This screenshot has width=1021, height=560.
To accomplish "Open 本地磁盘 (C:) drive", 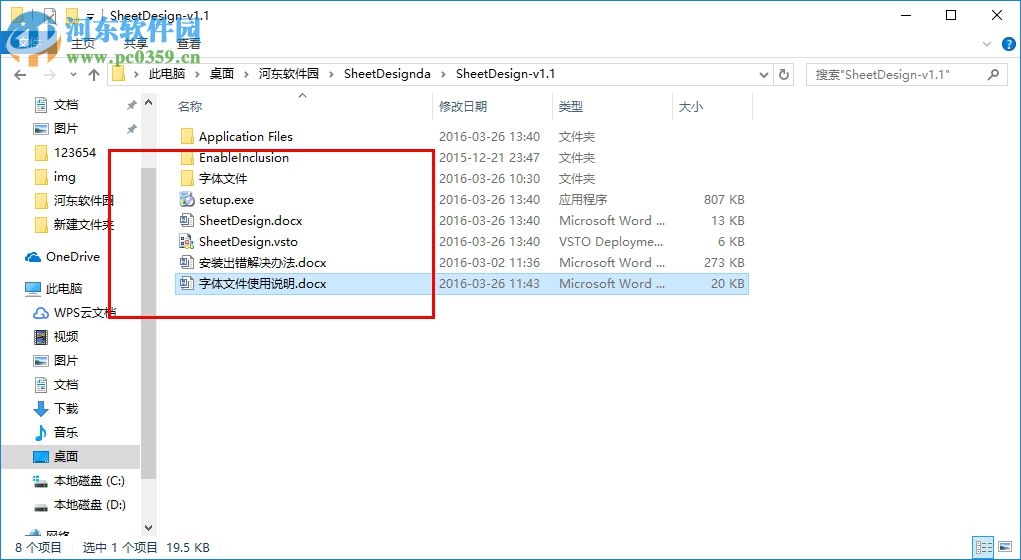I will pos(79,481).
